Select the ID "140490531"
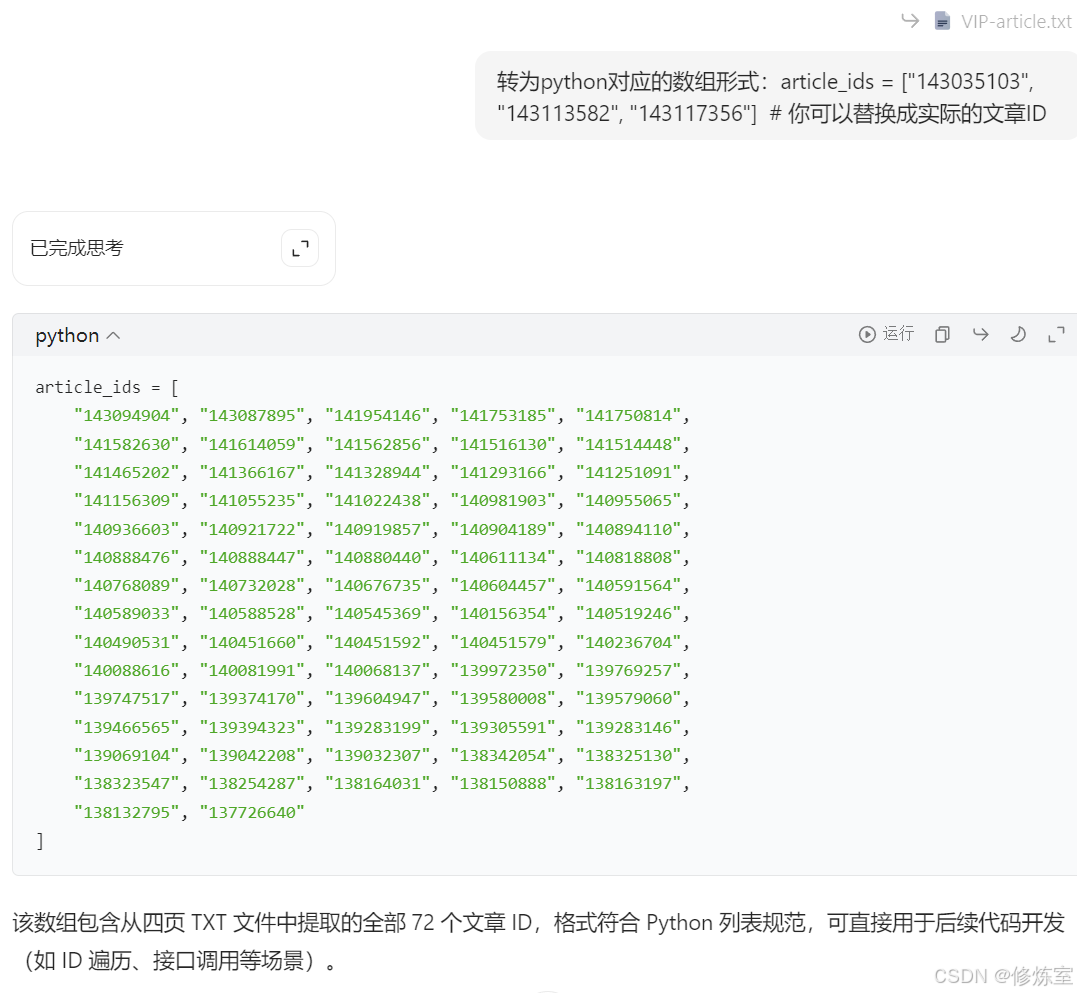The image size is (1077, 993). [127, 643]
